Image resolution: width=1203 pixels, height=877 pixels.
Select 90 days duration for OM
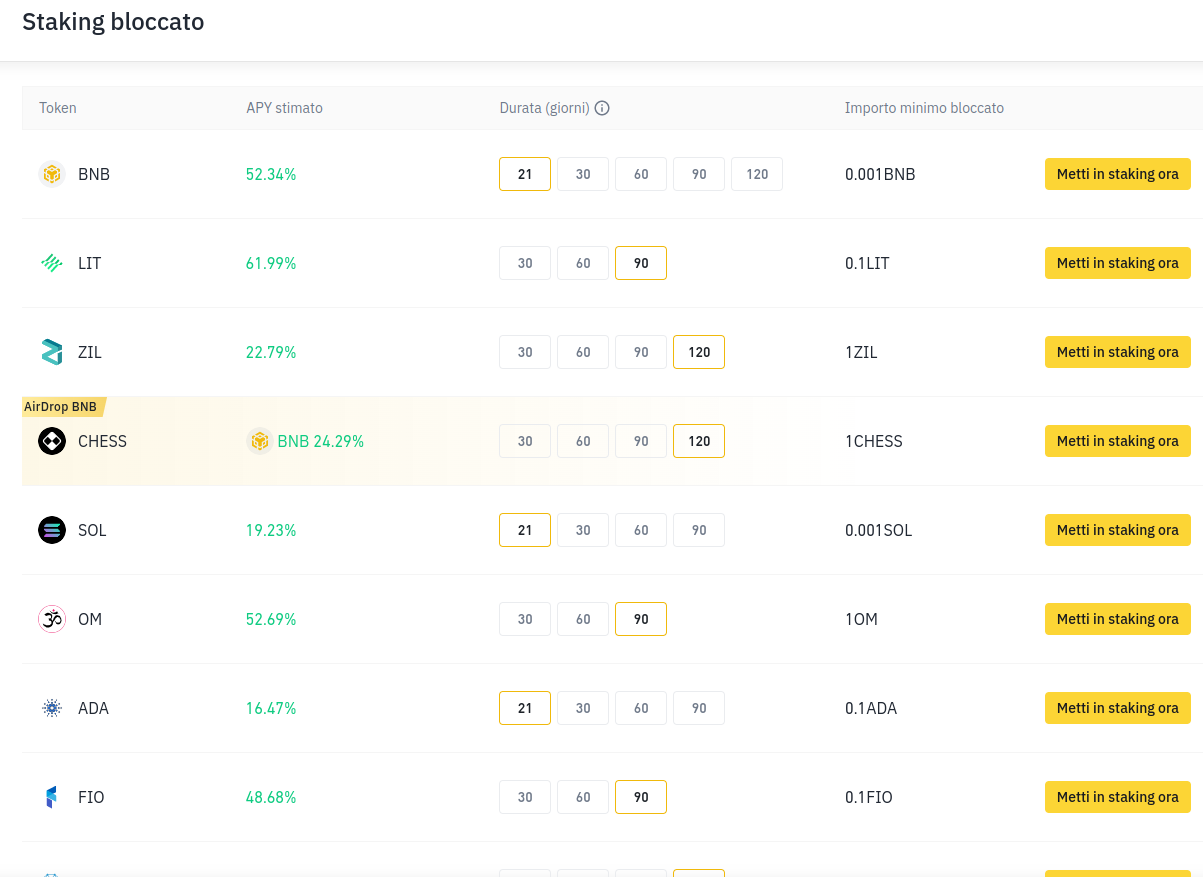pyautogui.click(x=641, y=619)
